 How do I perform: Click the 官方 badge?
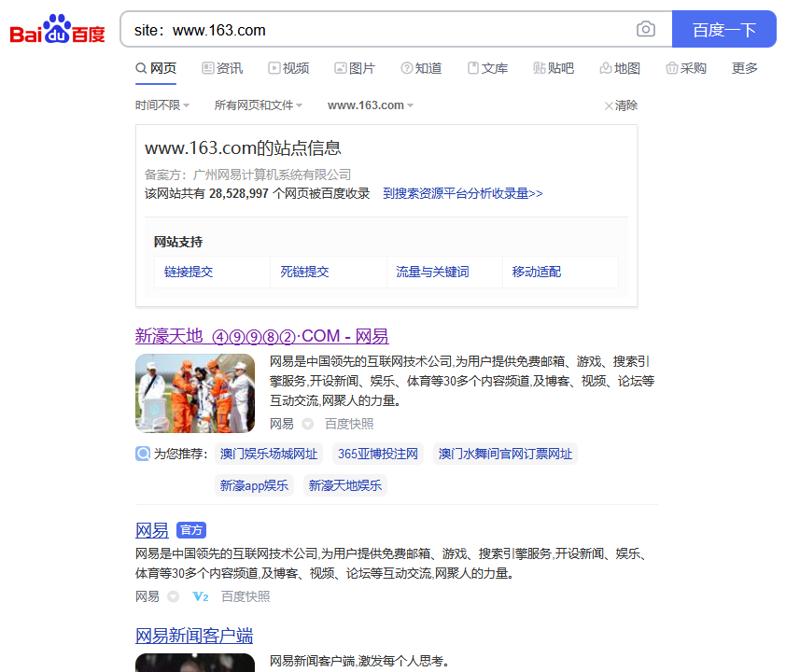click(x=191, y=530)
